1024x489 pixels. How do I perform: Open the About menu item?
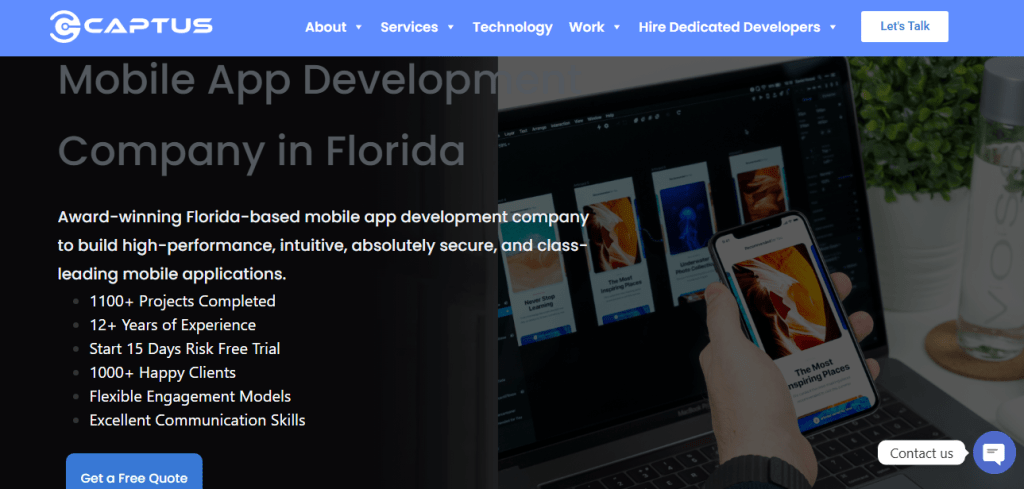coord(325,27)
